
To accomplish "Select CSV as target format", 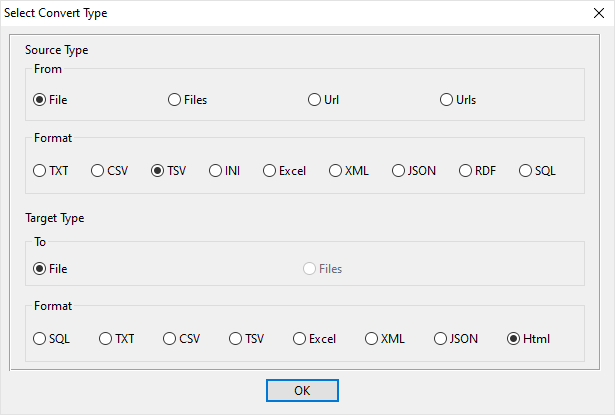I will click(170, 339).
